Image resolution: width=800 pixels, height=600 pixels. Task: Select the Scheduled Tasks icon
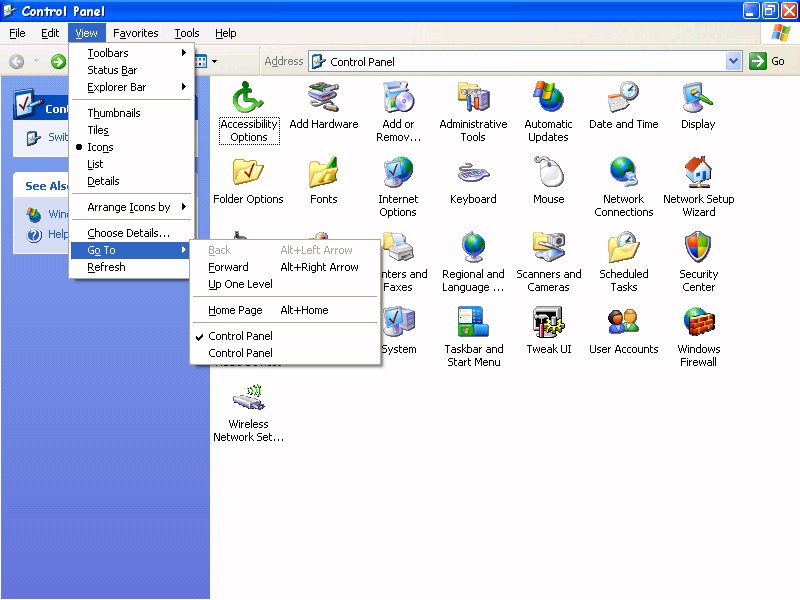pos(623,247)
